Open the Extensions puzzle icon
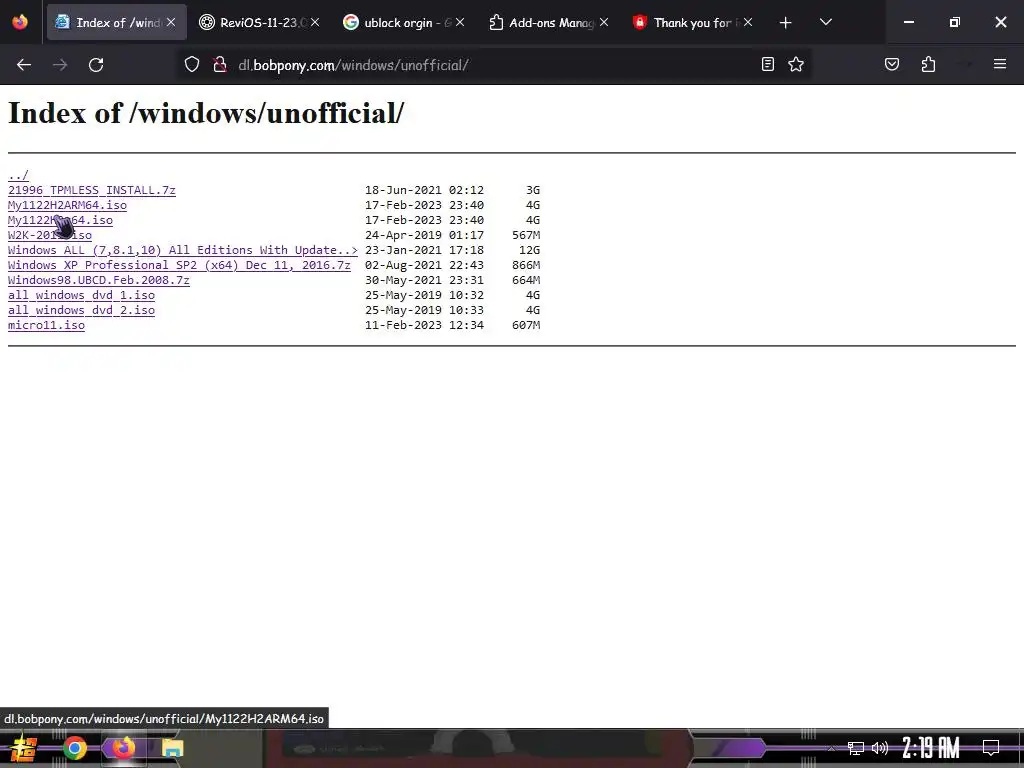The image size is (1024, 768). click(928, 64)
